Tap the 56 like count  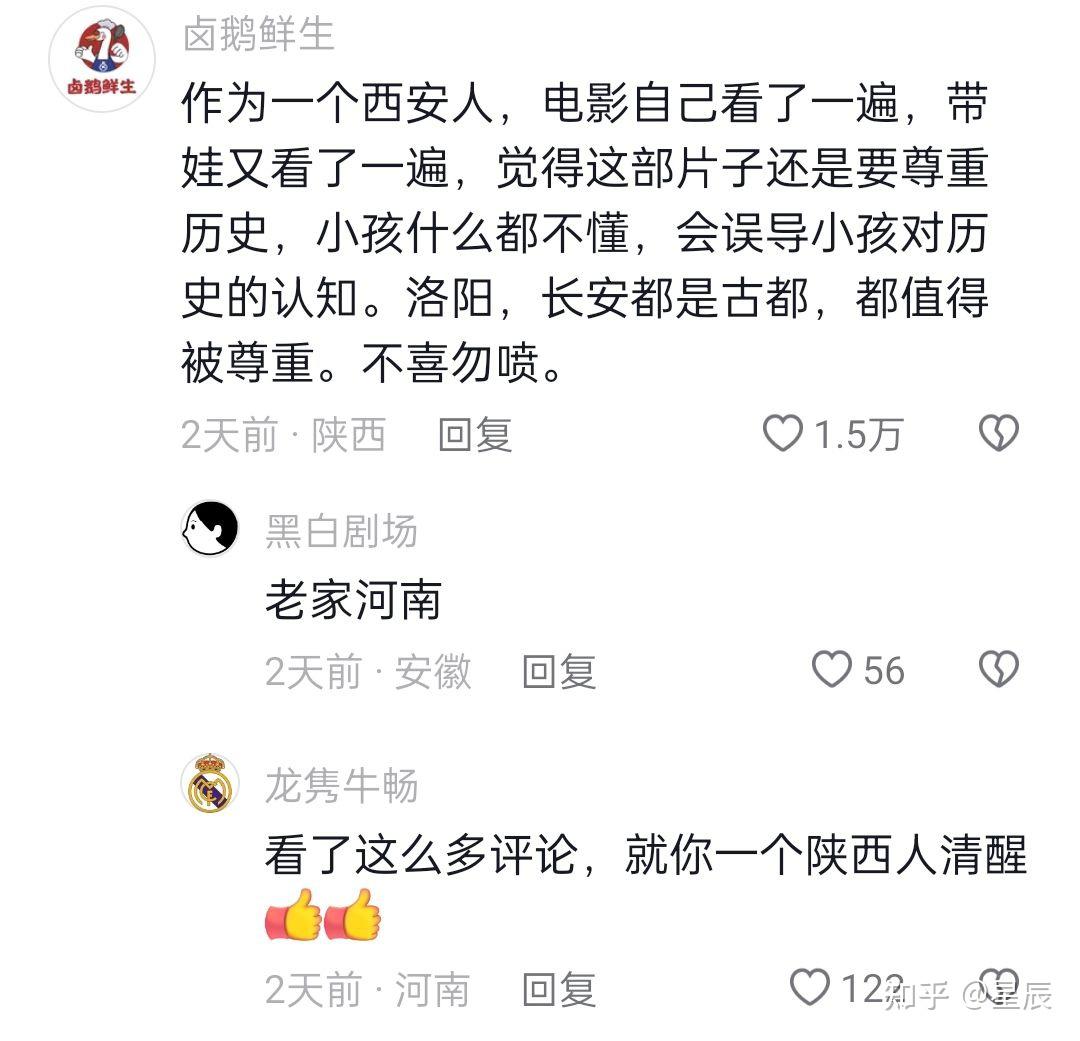[884, 671]
